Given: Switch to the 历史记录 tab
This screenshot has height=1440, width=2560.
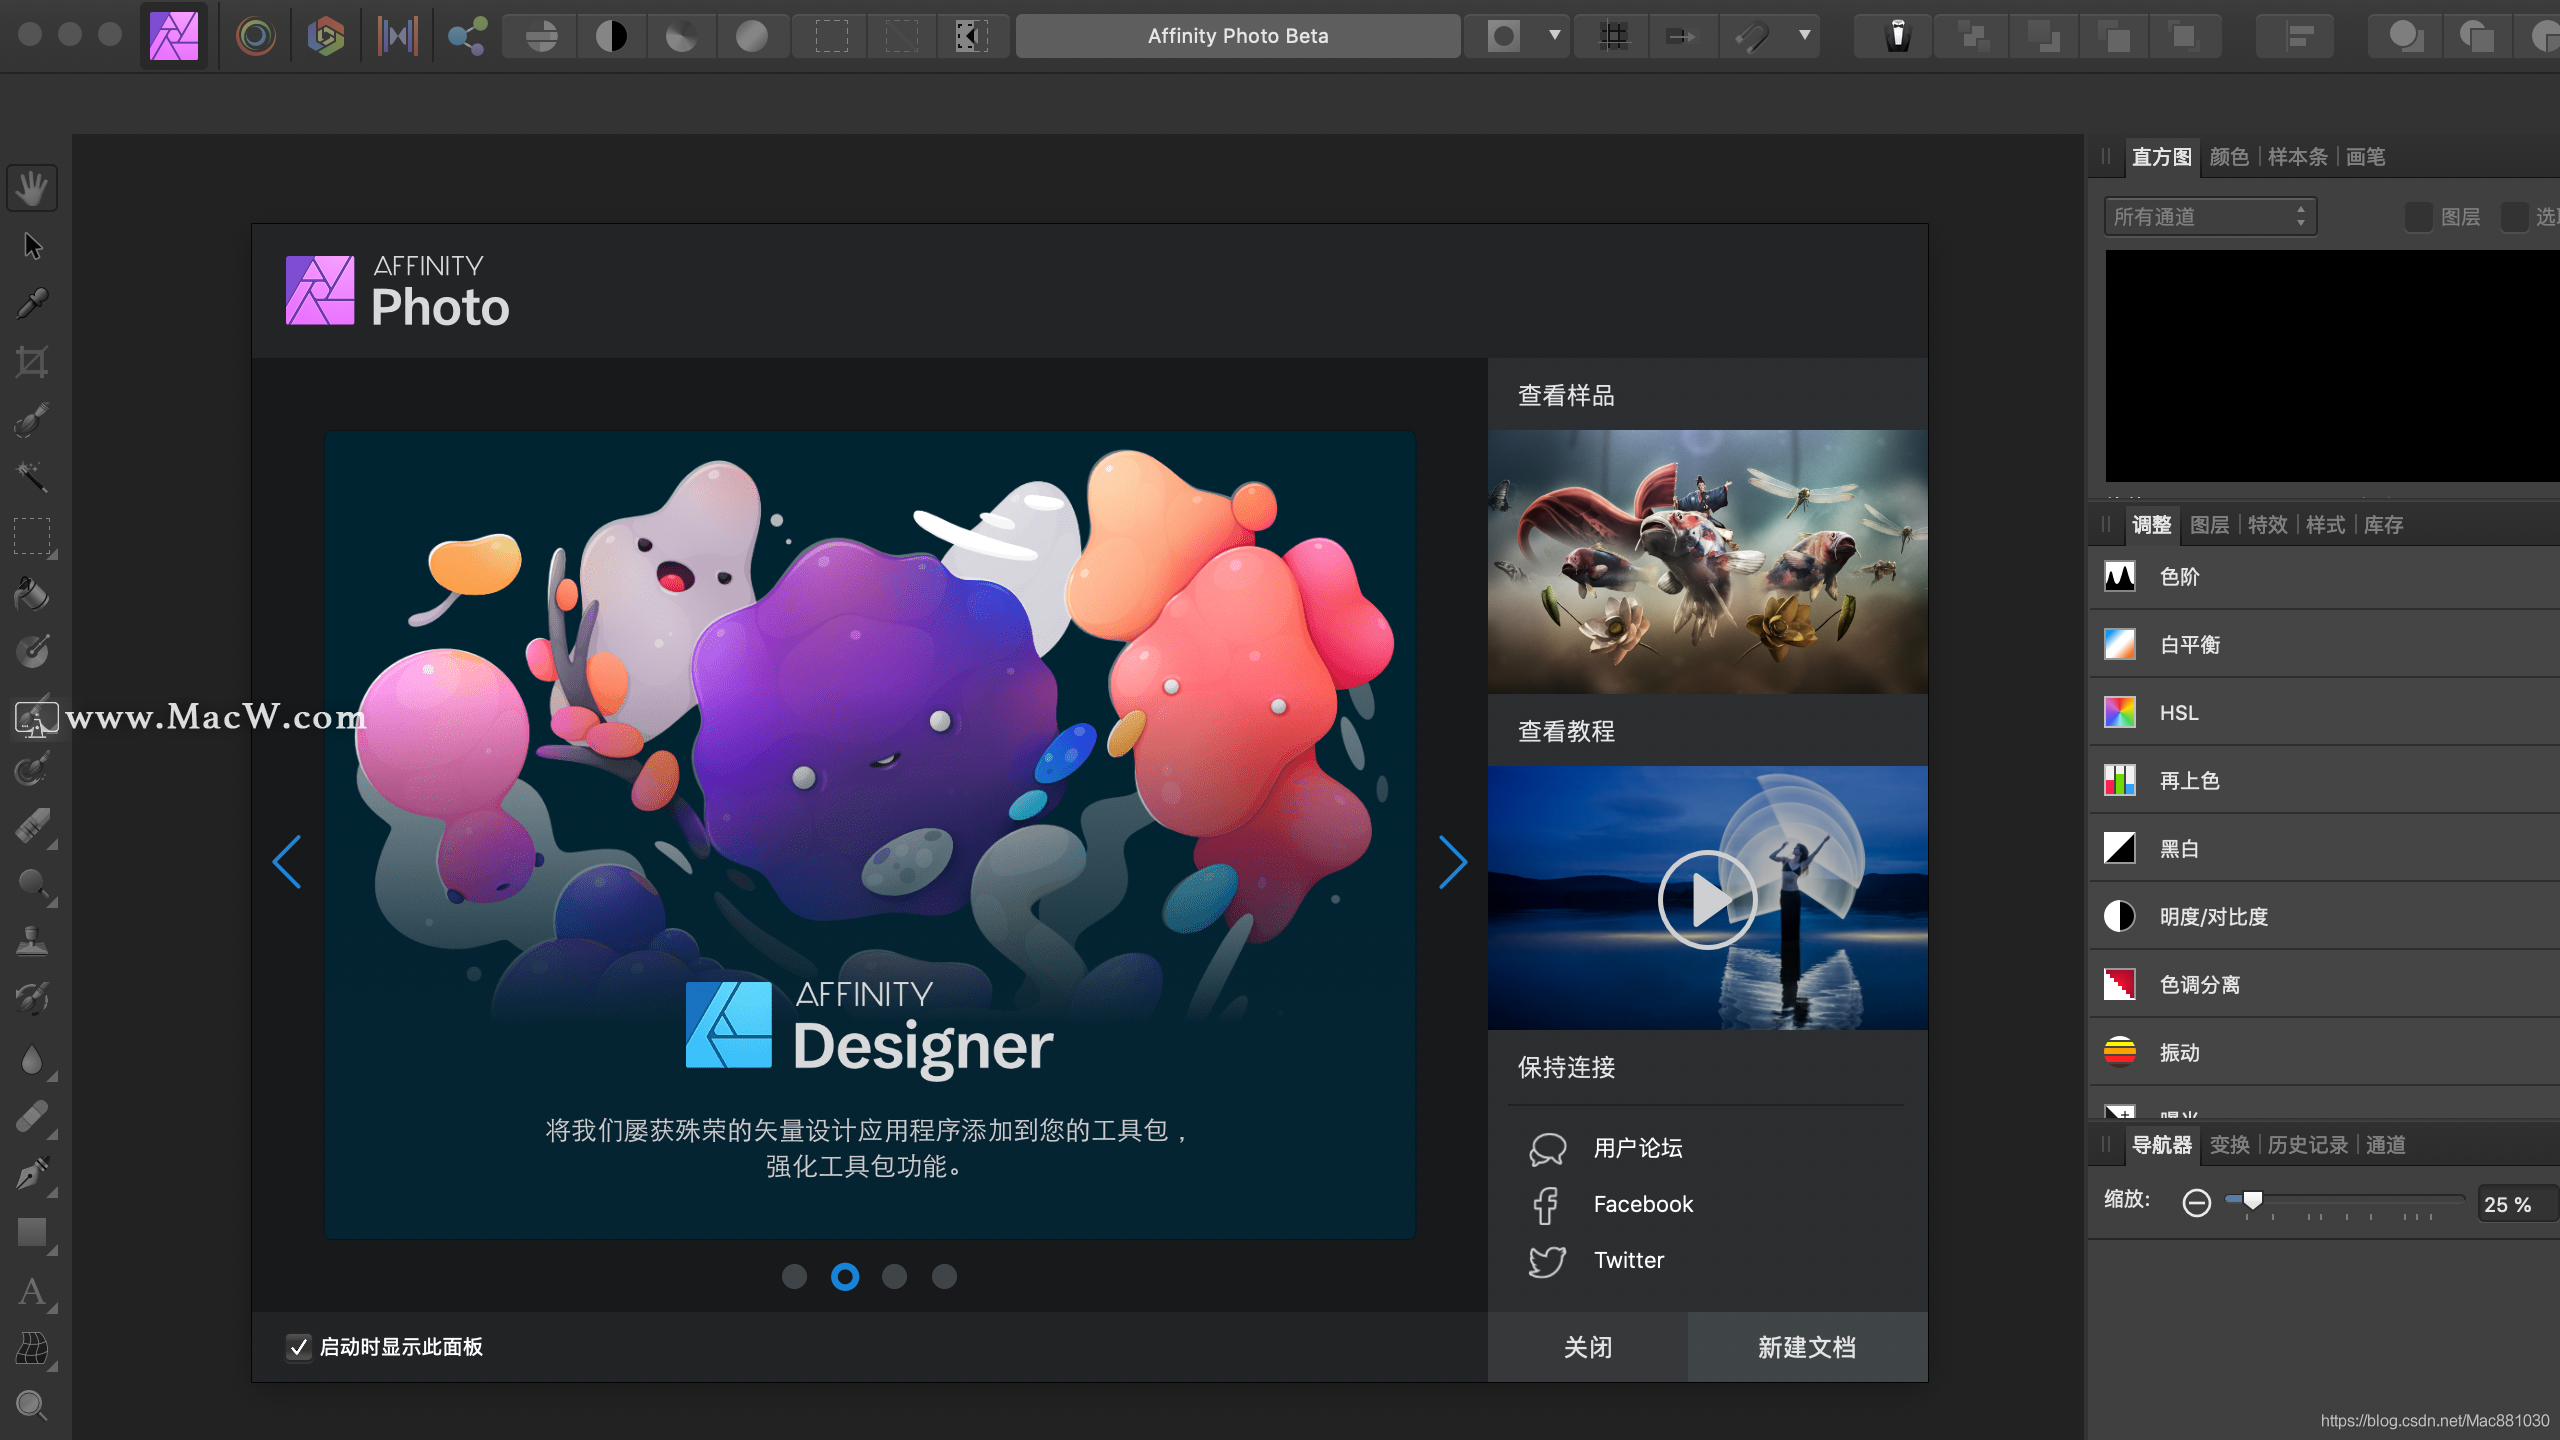Looking at the screenshot, I should [2307, 1145].
